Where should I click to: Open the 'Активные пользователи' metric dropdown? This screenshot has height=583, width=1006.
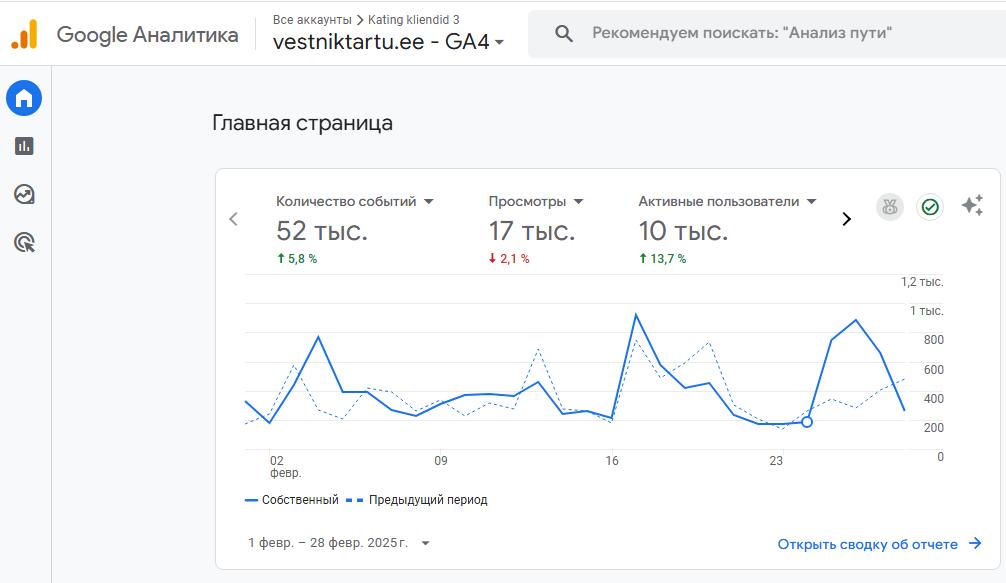click(x=727, y=201)
